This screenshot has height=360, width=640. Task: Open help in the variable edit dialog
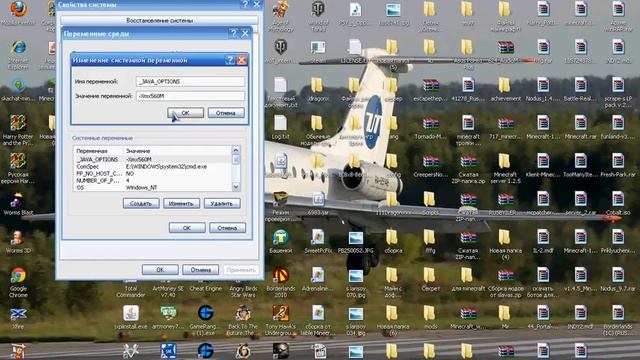230,60
